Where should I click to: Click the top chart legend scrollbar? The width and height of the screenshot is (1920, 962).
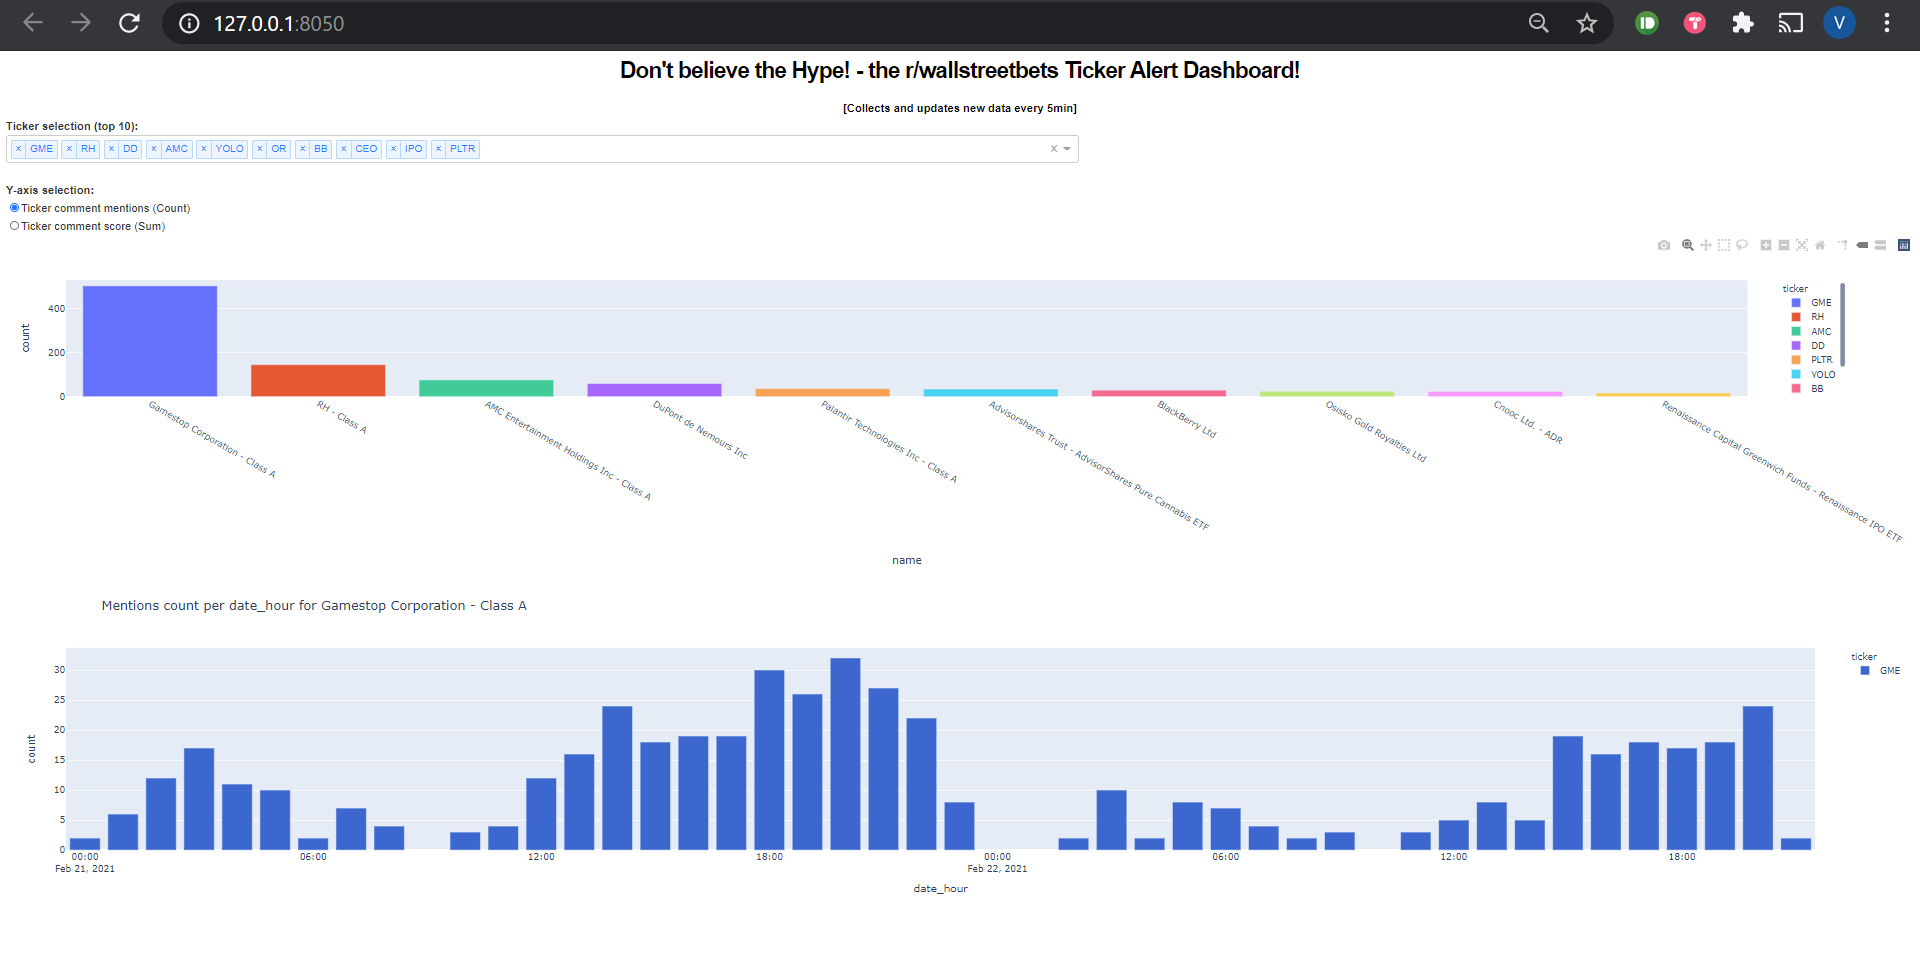coord(1842,325)
